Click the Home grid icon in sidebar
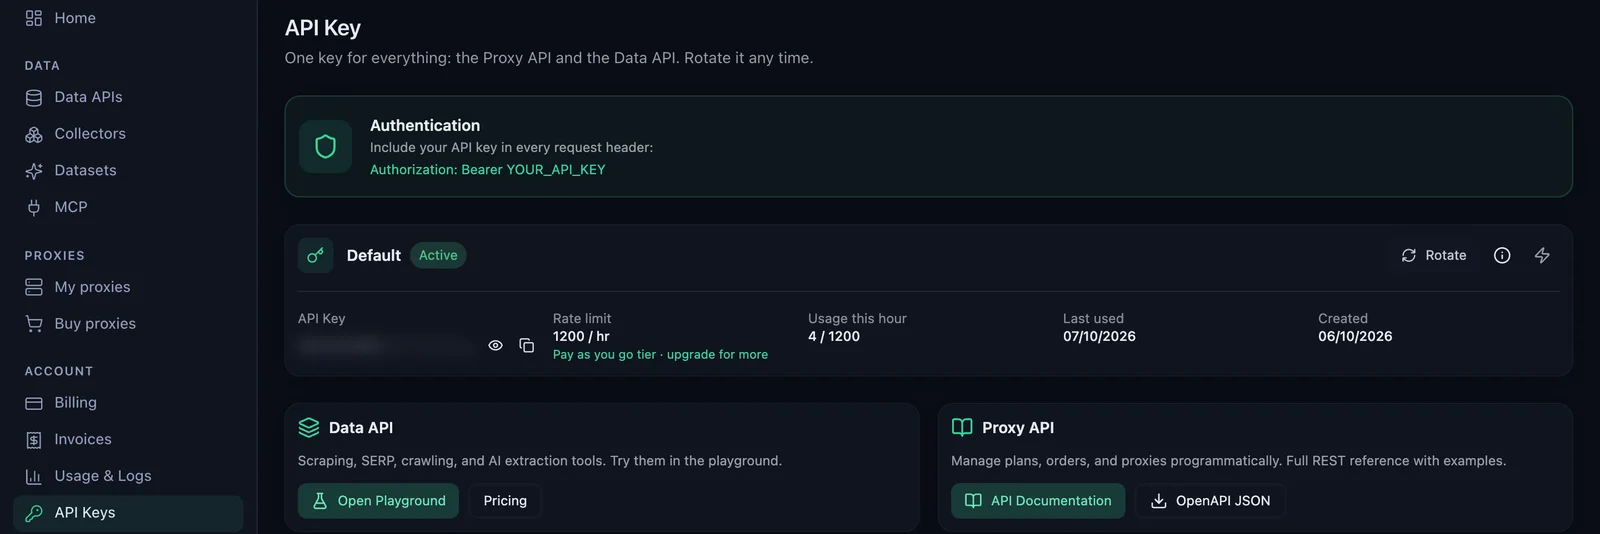1600x534 pixels. (34, 18)
